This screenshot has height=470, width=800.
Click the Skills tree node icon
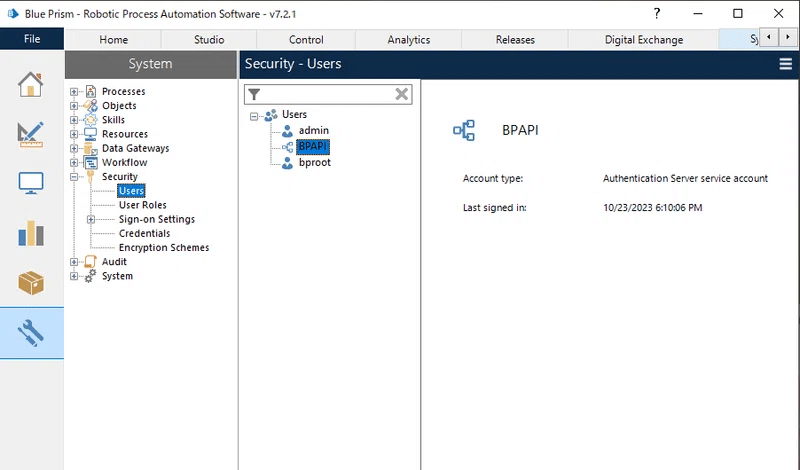(x=91, y=120)
